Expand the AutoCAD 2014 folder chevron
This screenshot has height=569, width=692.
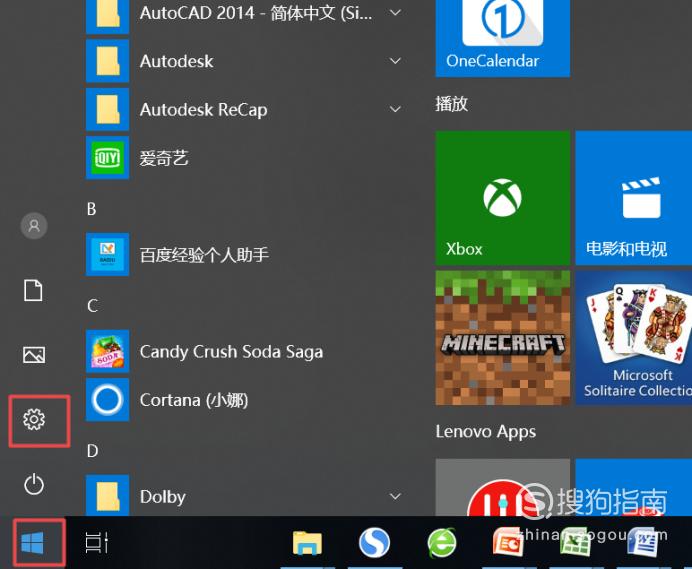click(395, 13)
